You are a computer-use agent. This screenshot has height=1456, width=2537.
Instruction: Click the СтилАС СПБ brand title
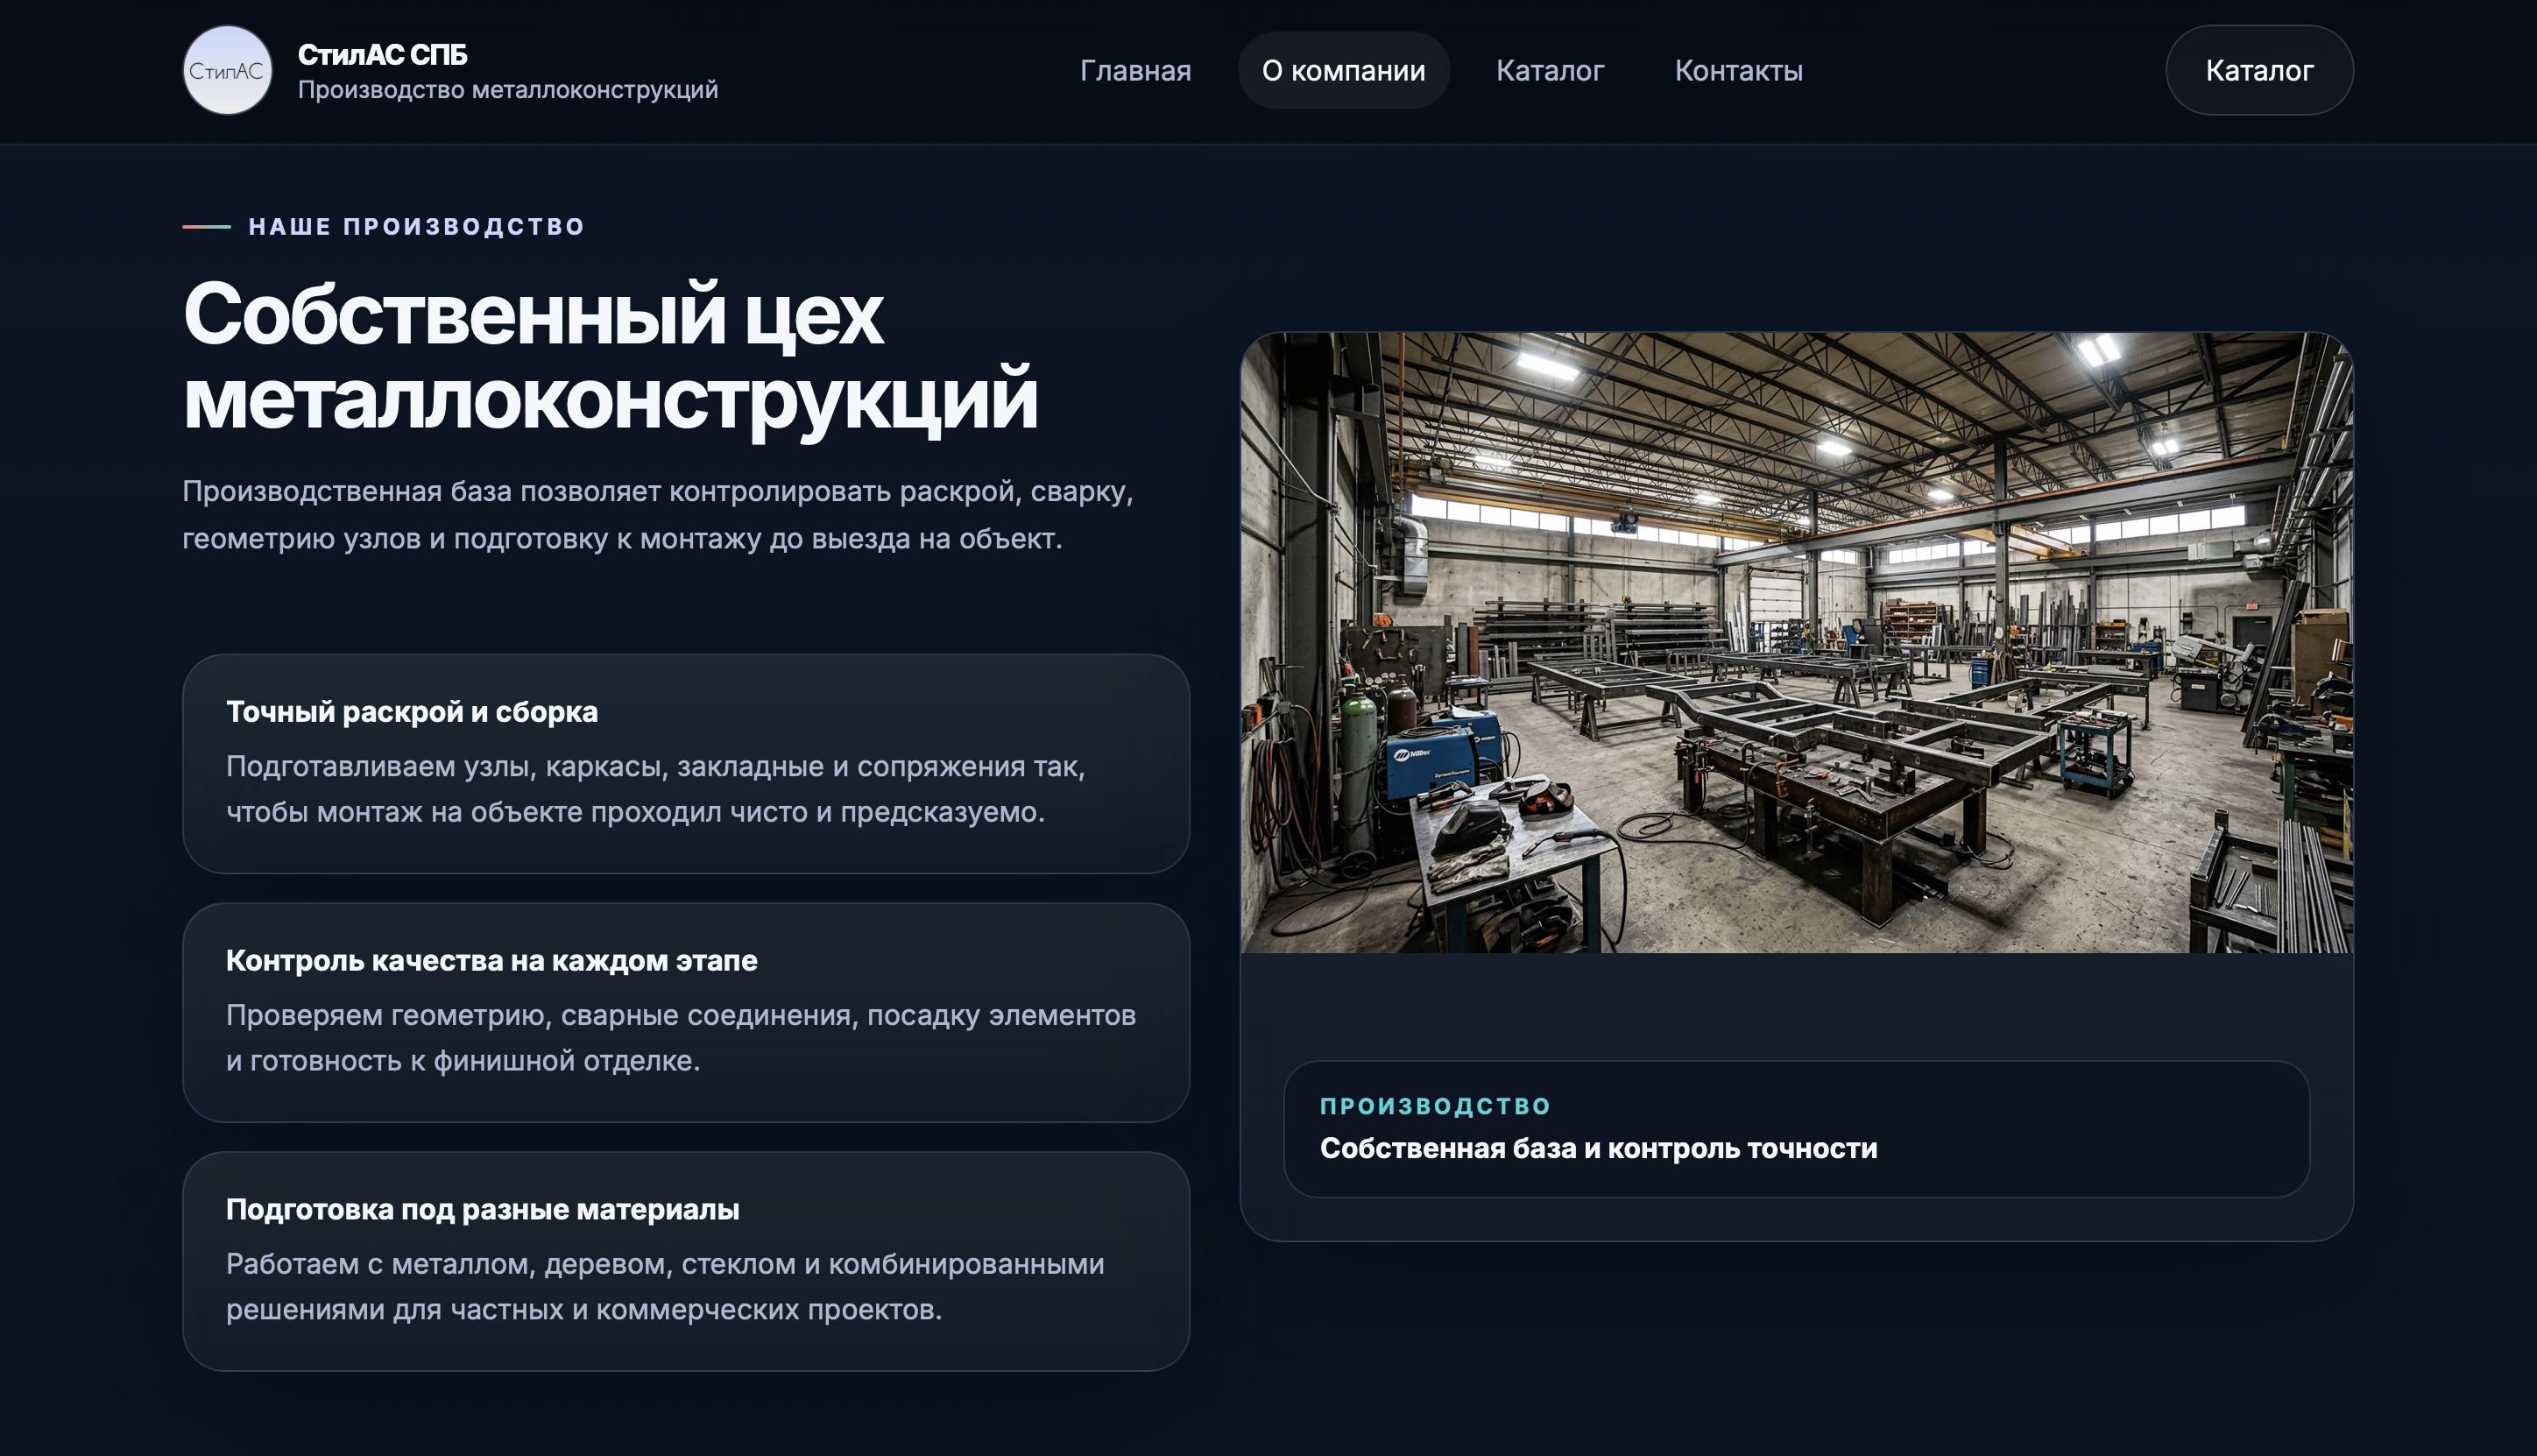[x=382, y=55]
